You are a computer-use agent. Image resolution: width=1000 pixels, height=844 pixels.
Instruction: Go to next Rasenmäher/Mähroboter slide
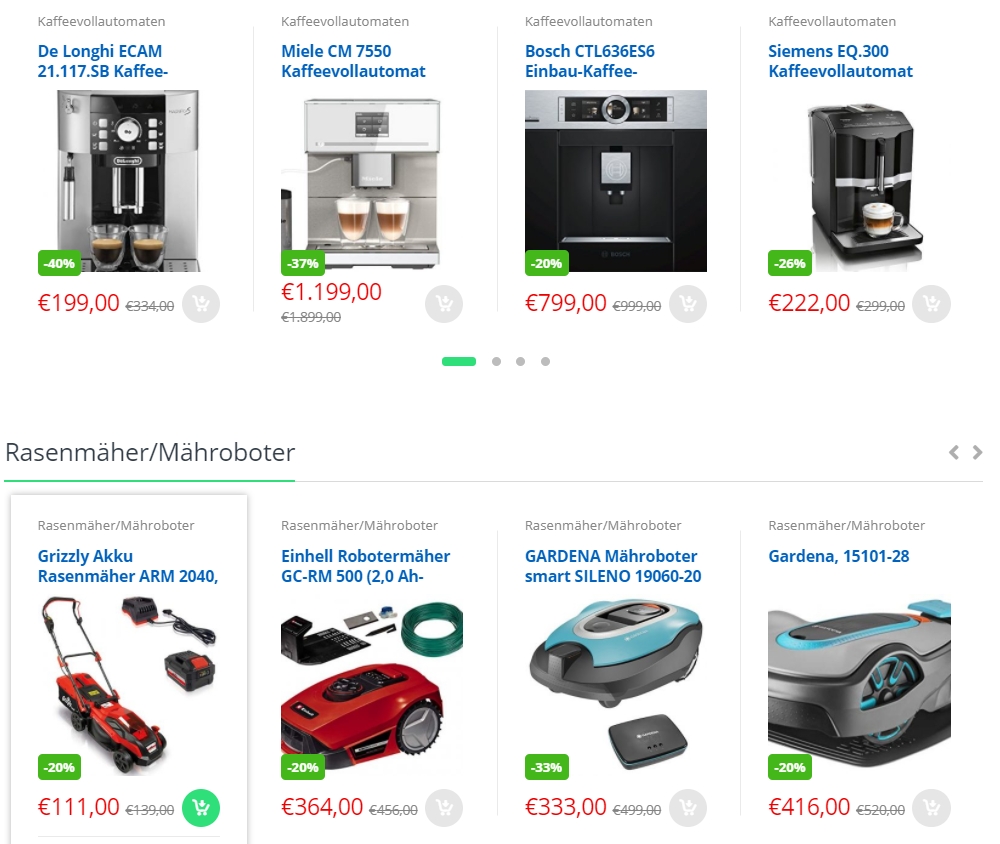(x=977, y=452)
